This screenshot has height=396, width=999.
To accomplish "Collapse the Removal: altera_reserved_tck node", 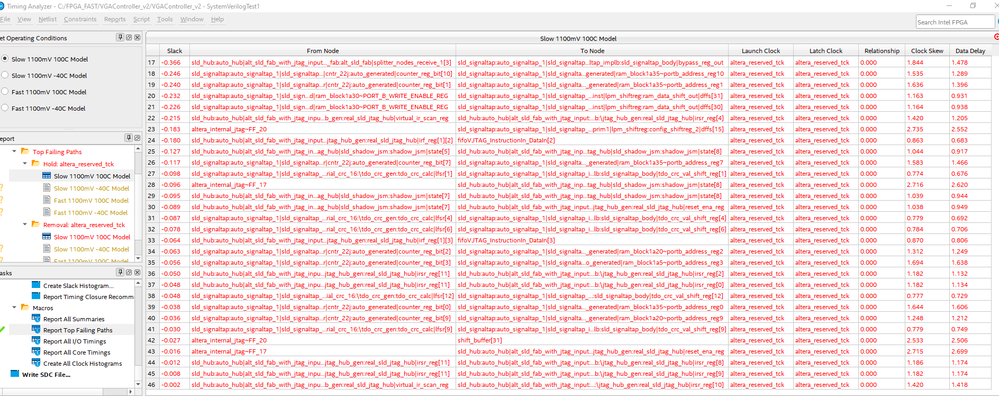I will pyautogui.click(x=25, y=225).
